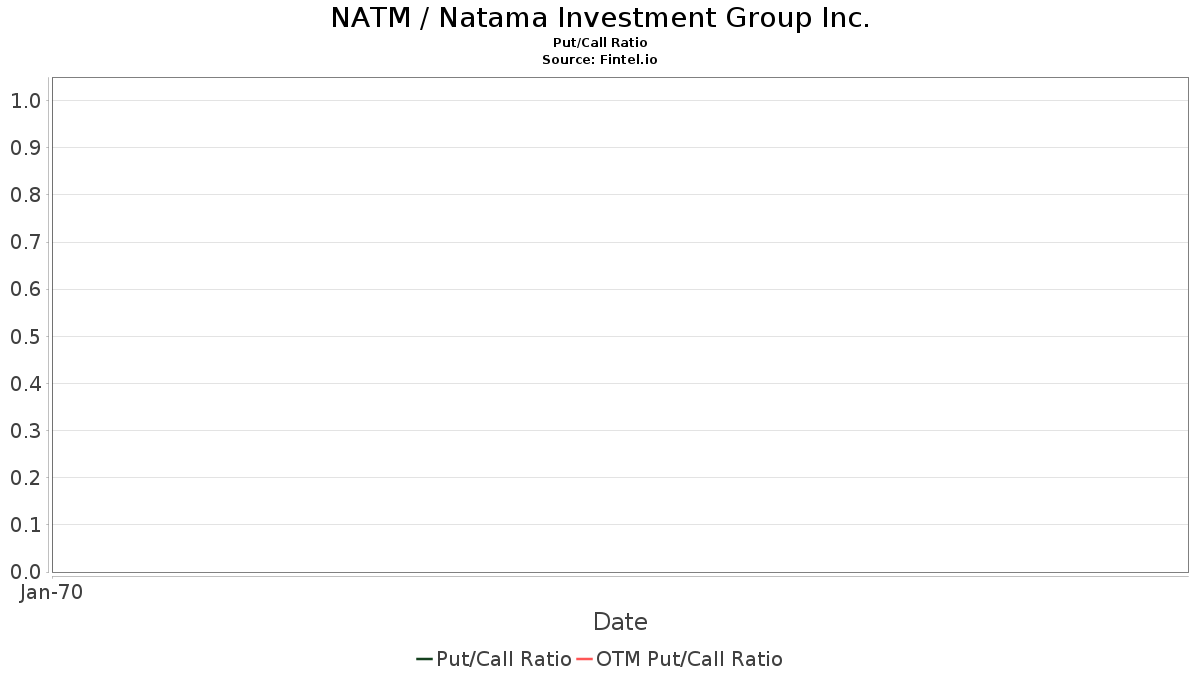Open the Source: Fintel.io link
This screenshot has height=675, width=1200.
600,60
